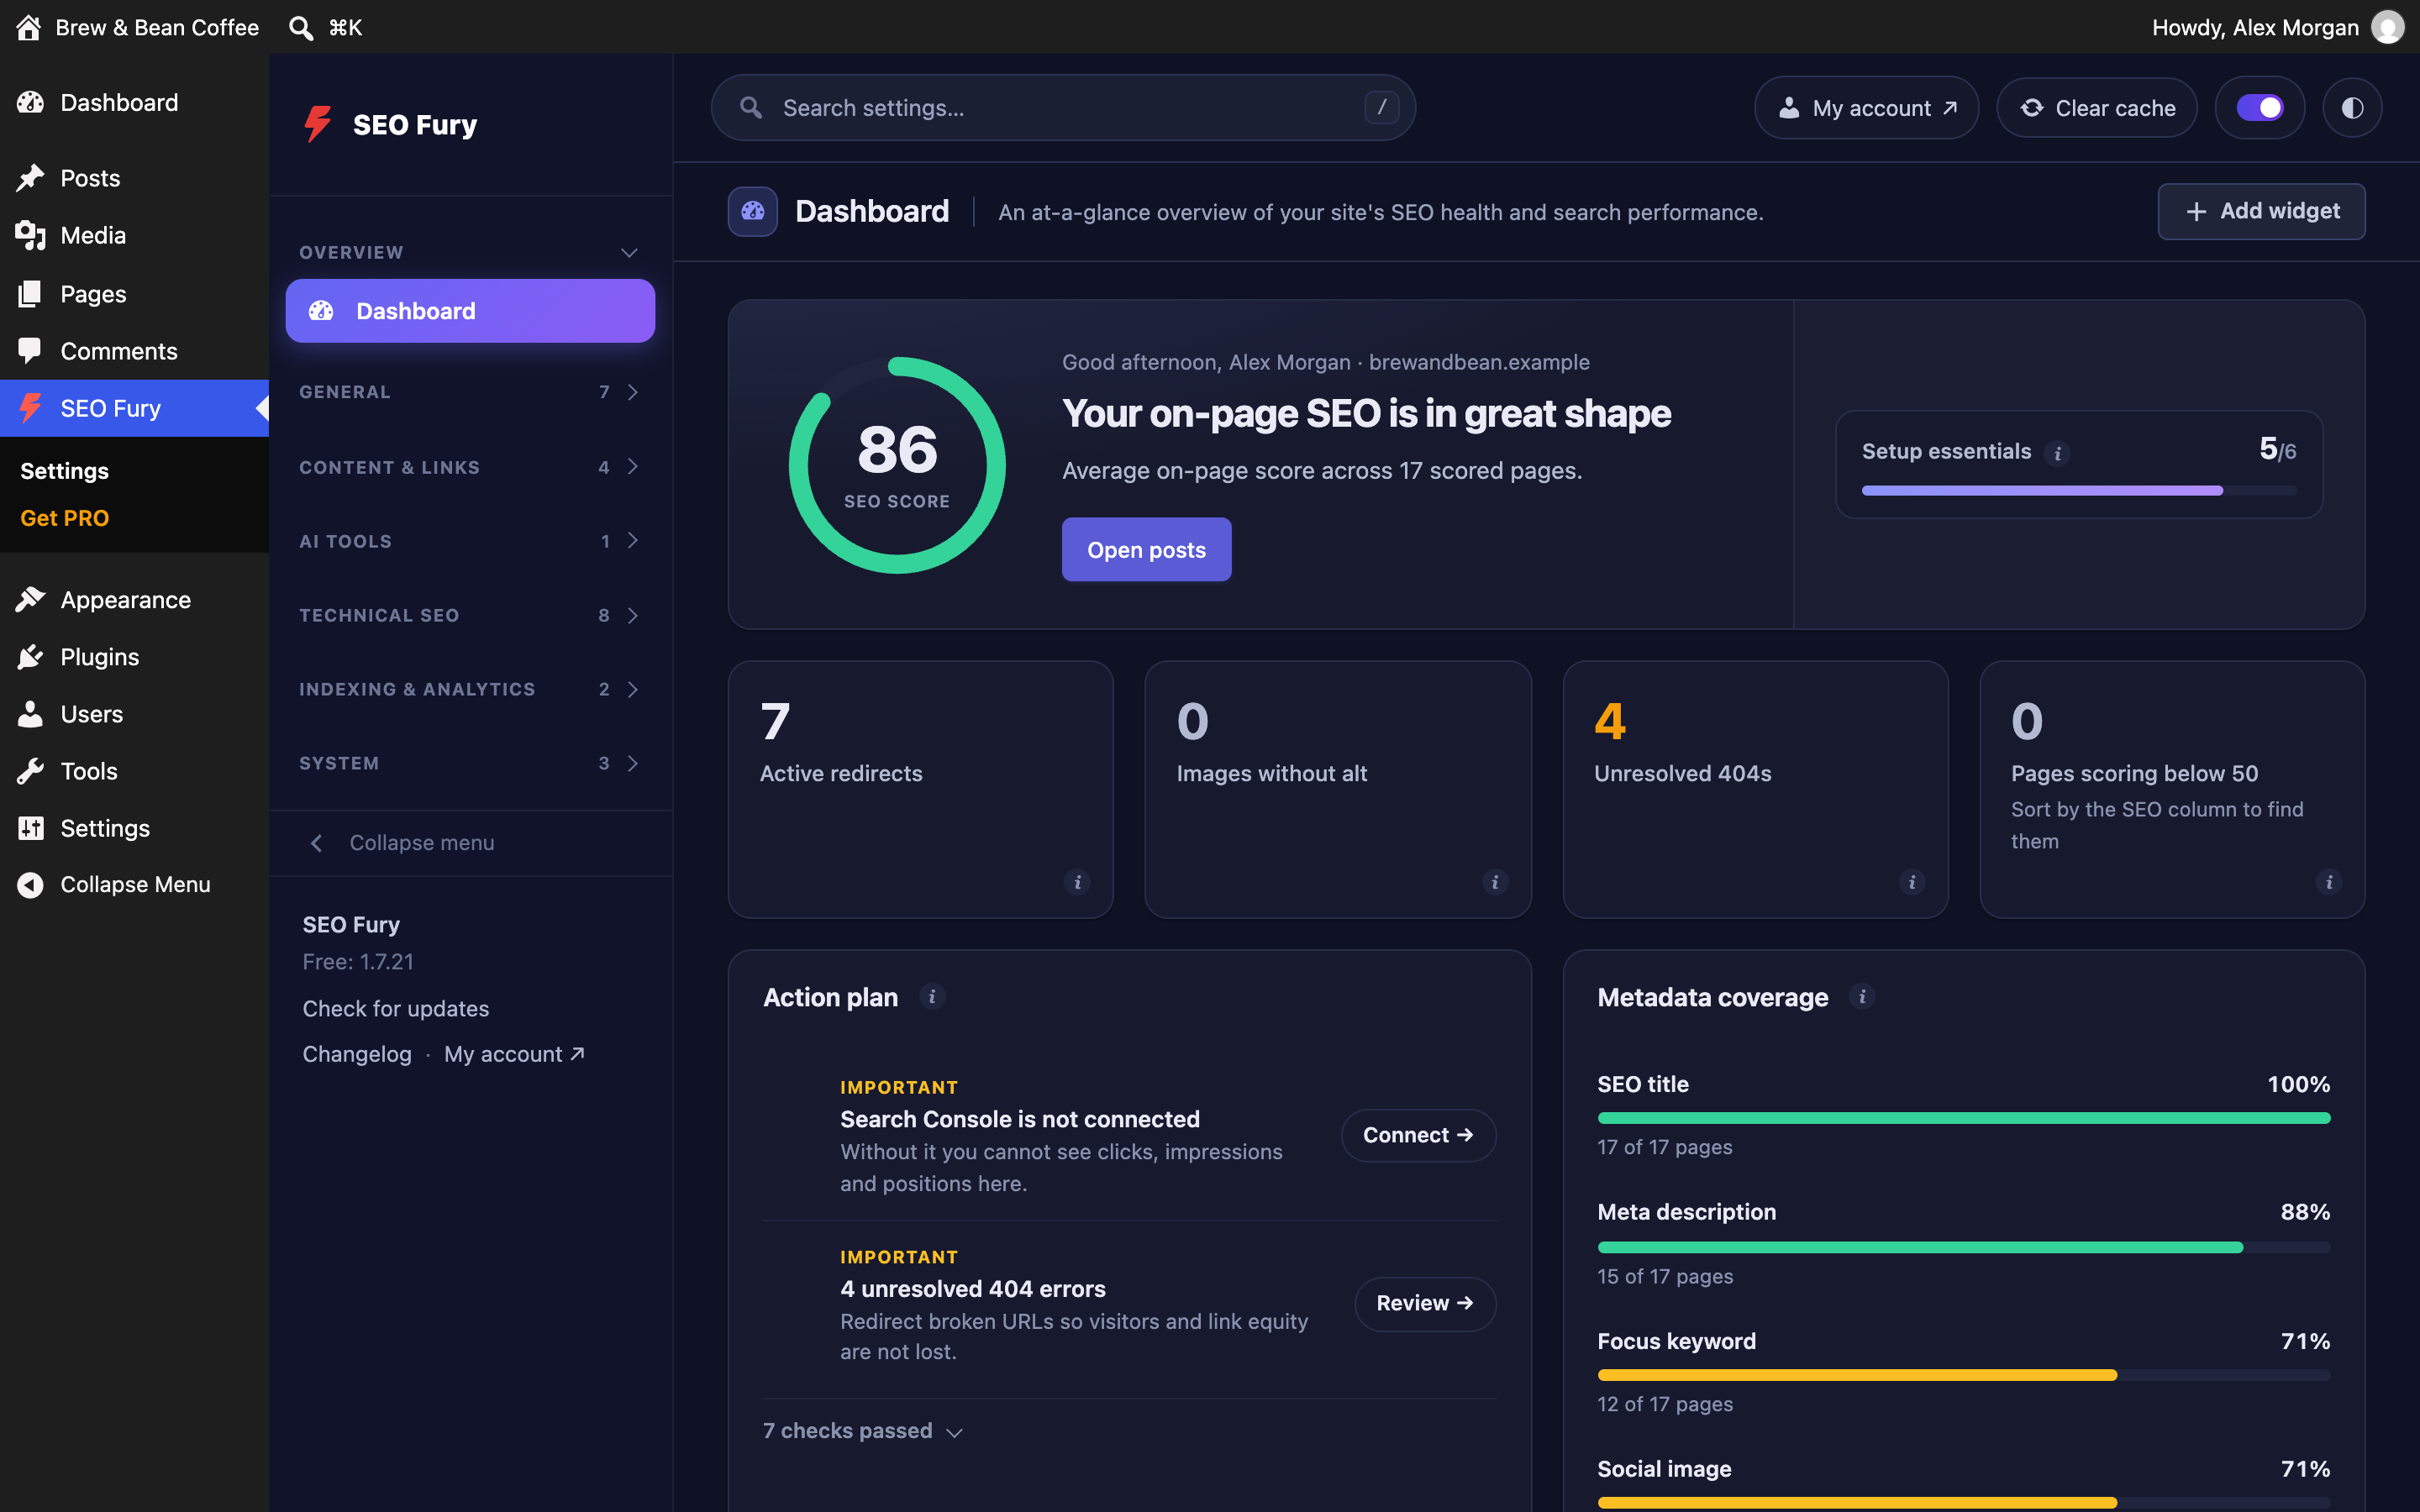Screen dimensions: 2420x1512
Task: Expand the Content & Links section
Action: [x=470, y=467]
